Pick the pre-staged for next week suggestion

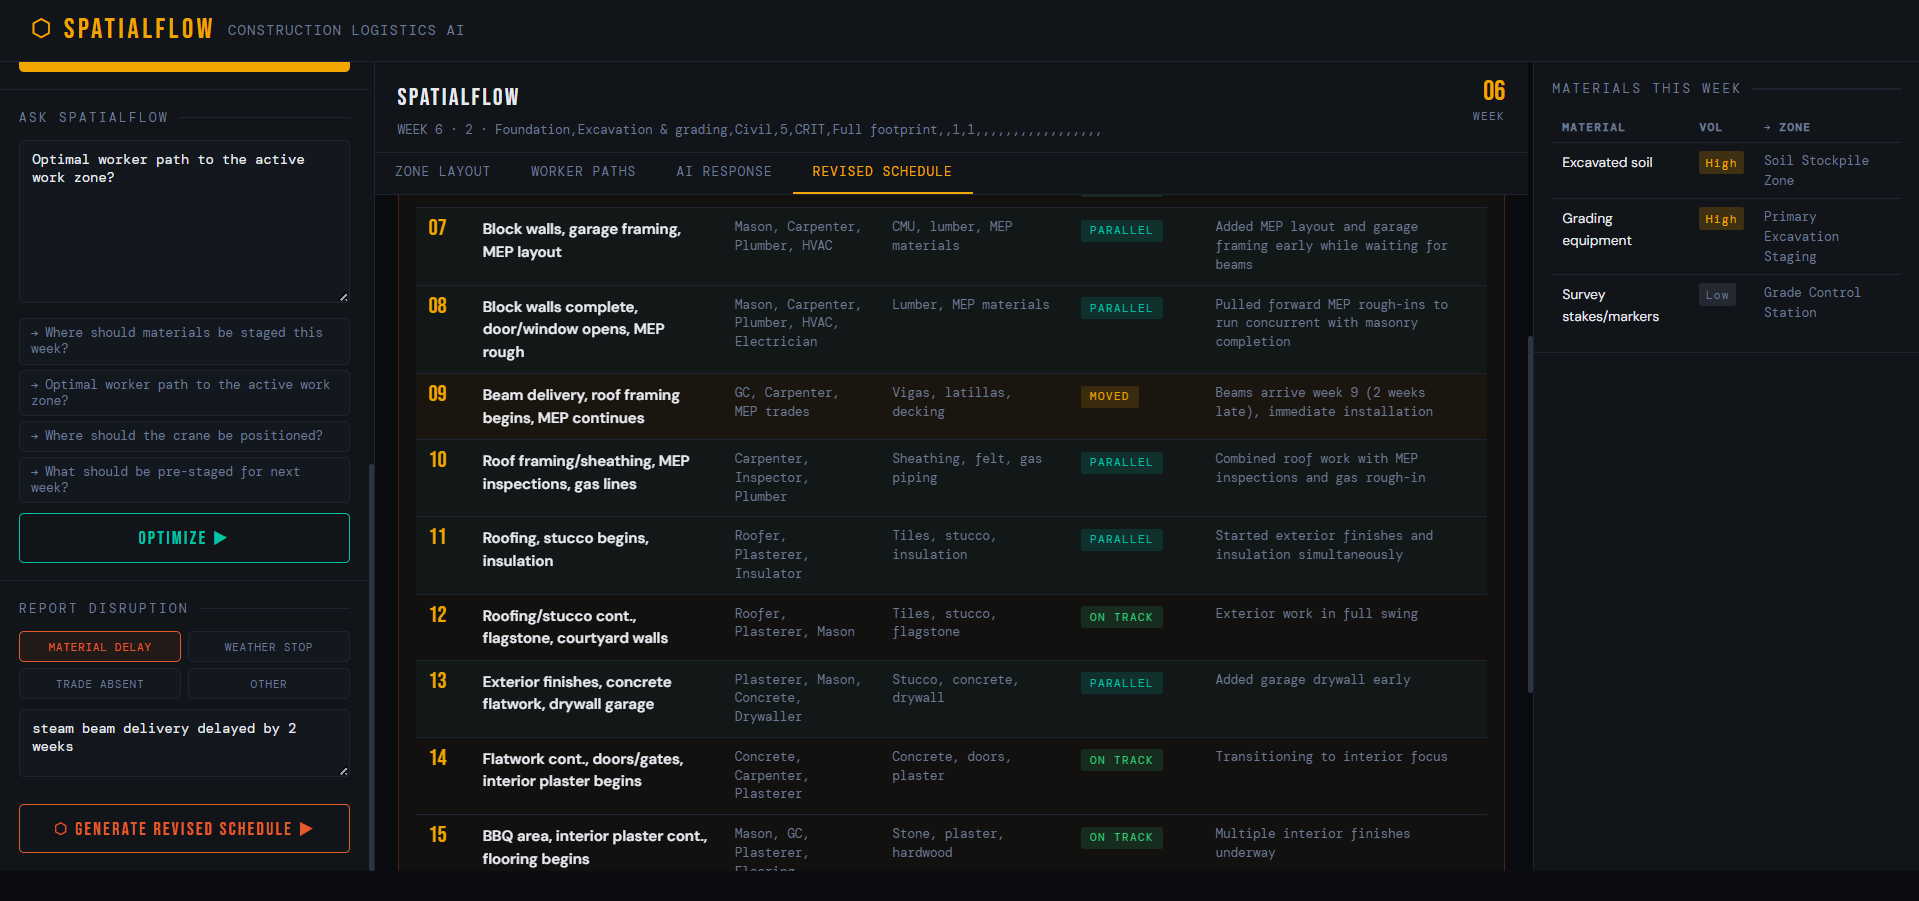click(184, 480)
